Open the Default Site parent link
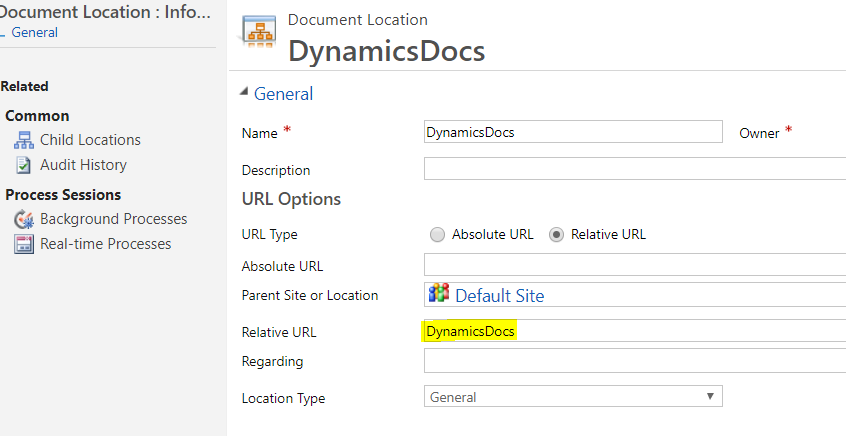The width and height of the screenshot is (846, 436). tap(499, 295)
